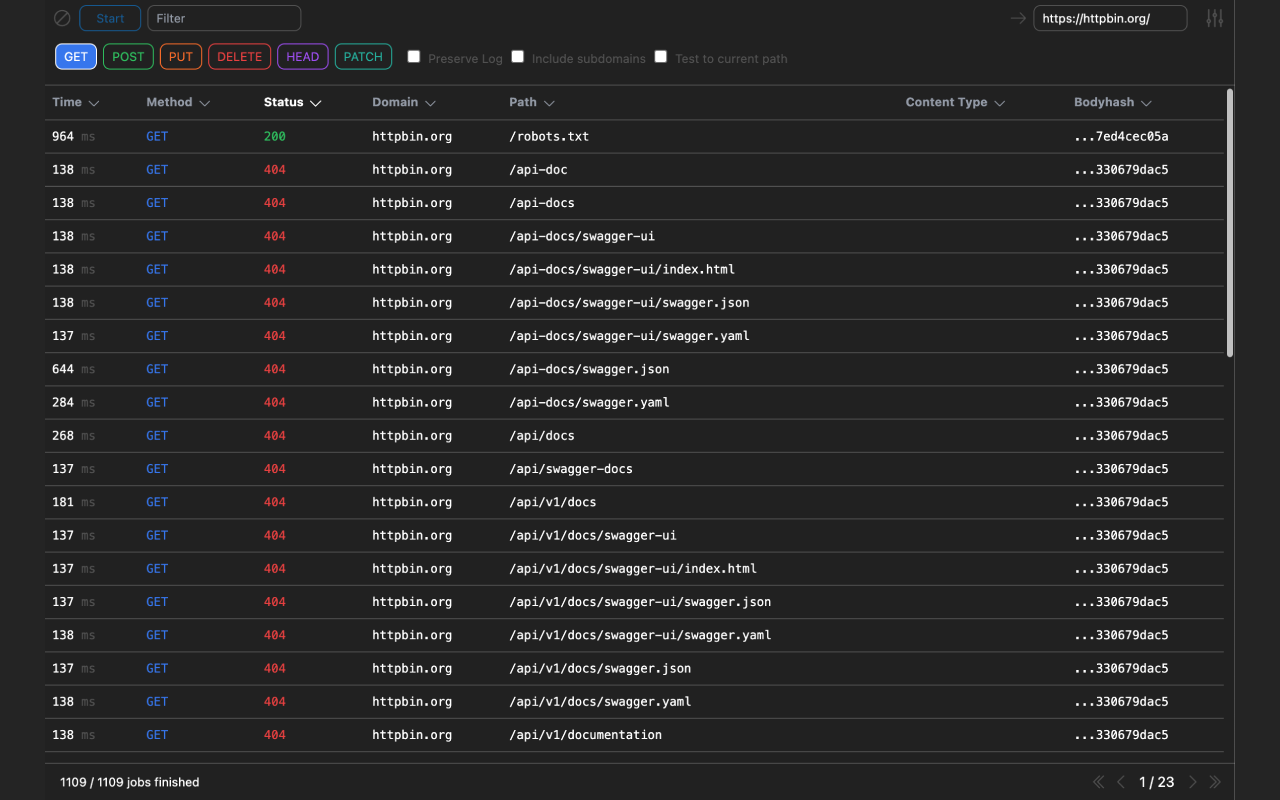Toggle the GET method filter
This screenshot has width=1280, height=800.
tap(76, 57)
